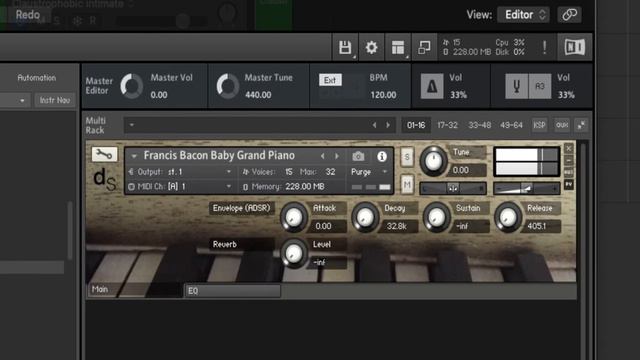Click the Master Vol knob
Viewport: 640px width, 360px height.
pos(131,86)
